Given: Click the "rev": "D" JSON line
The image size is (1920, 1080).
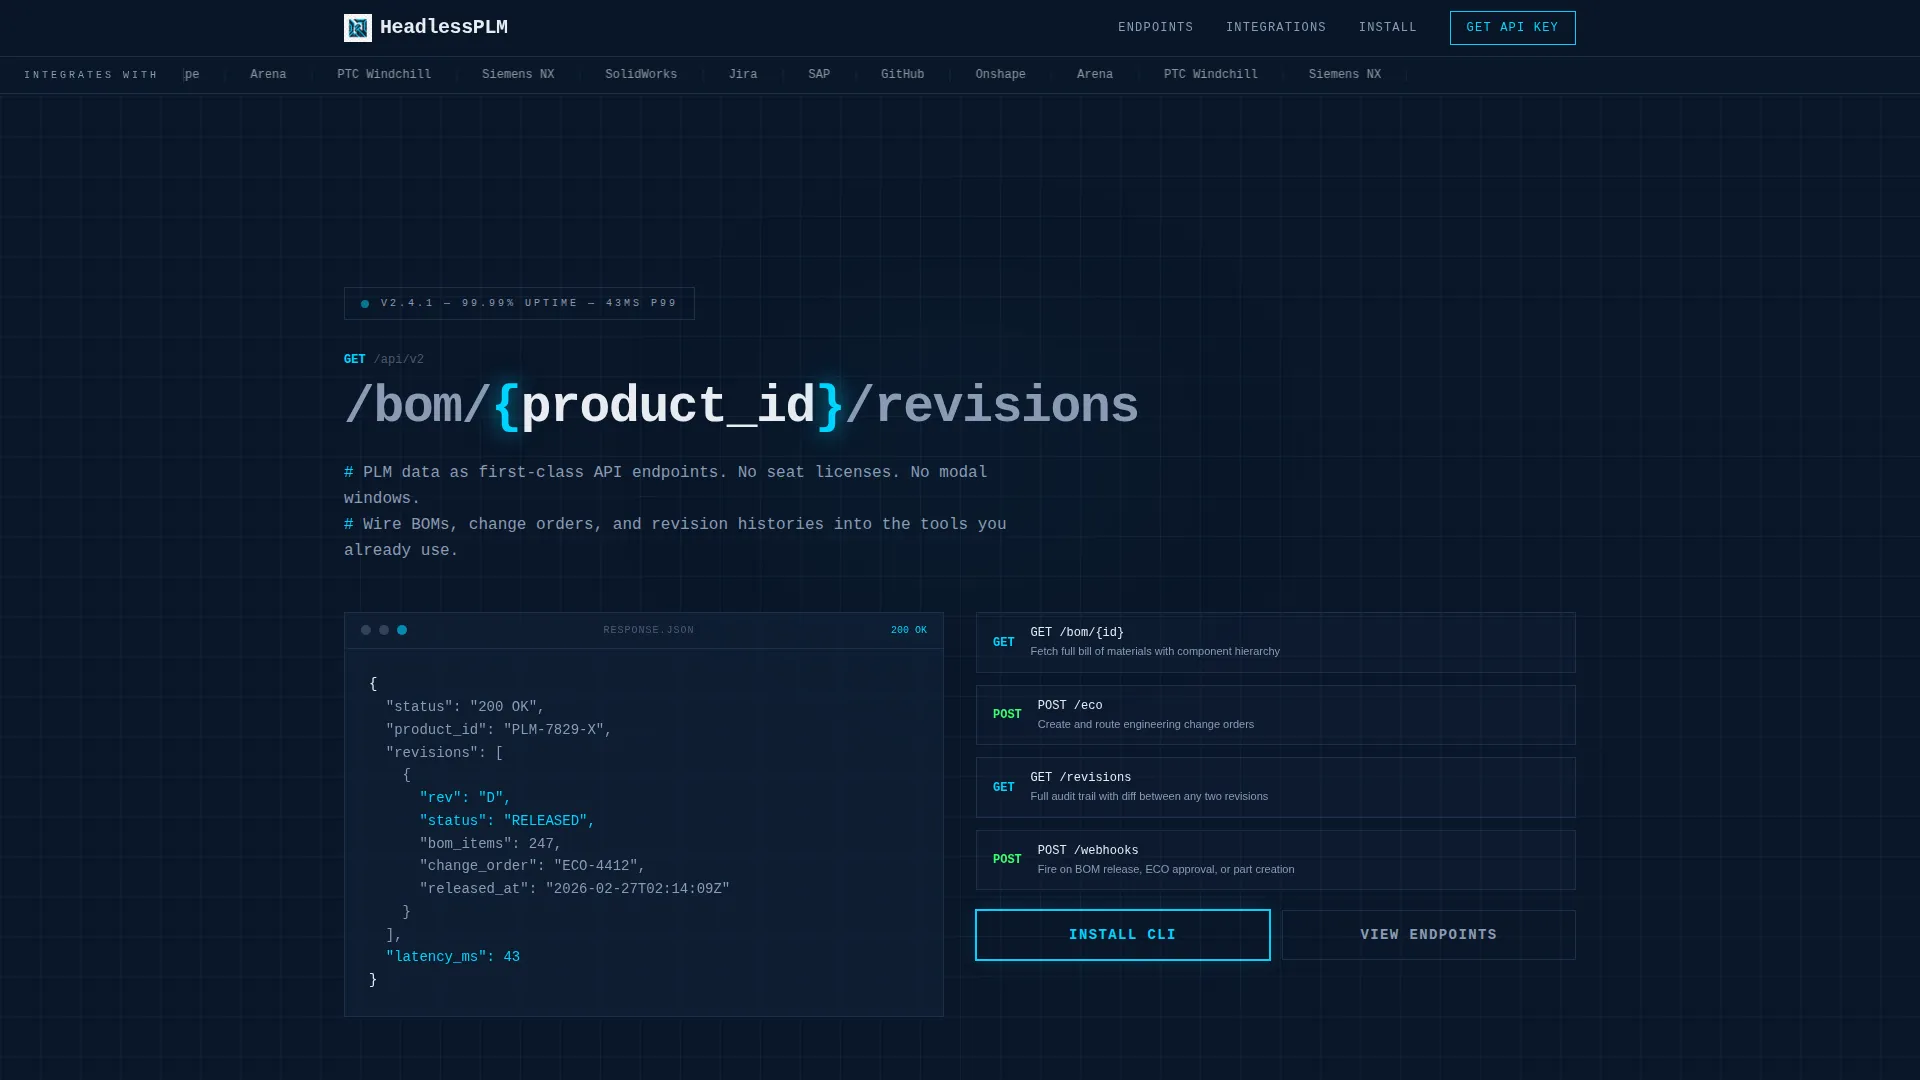Looking at the screenshot, I should [465, 798].
